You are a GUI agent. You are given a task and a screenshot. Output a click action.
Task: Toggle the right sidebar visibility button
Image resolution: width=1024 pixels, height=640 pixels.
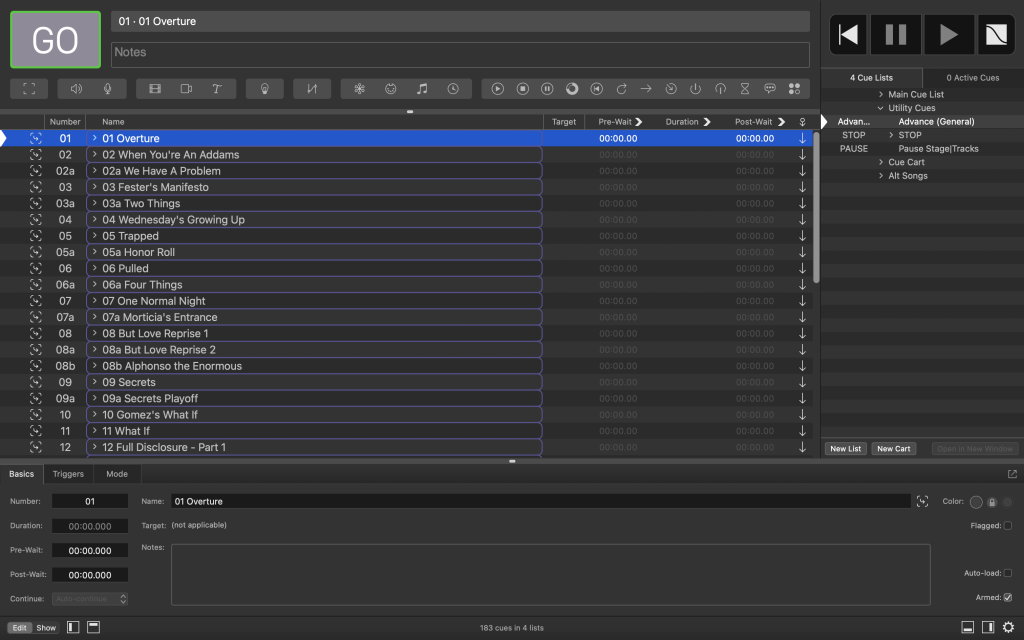pos(988,627)
